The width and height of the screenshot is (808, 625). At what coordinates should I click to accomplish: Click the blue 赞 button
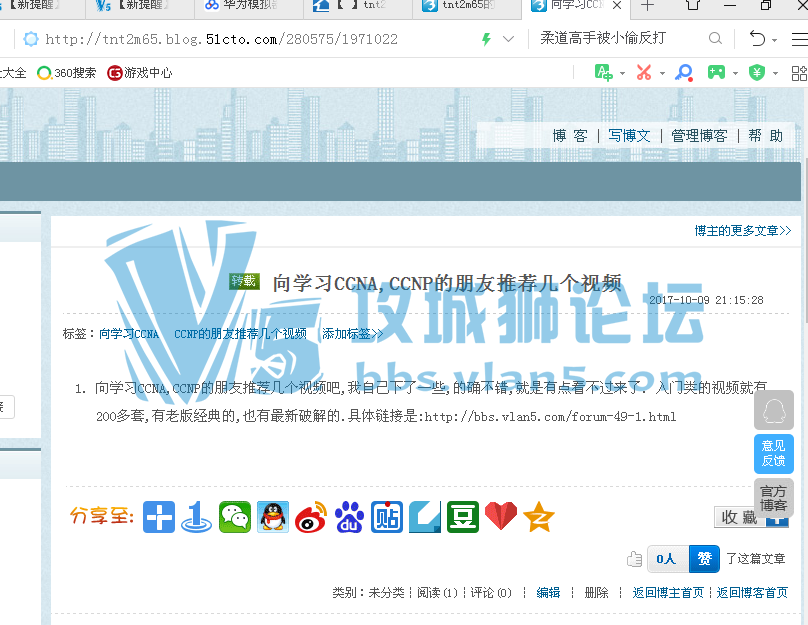704,559
